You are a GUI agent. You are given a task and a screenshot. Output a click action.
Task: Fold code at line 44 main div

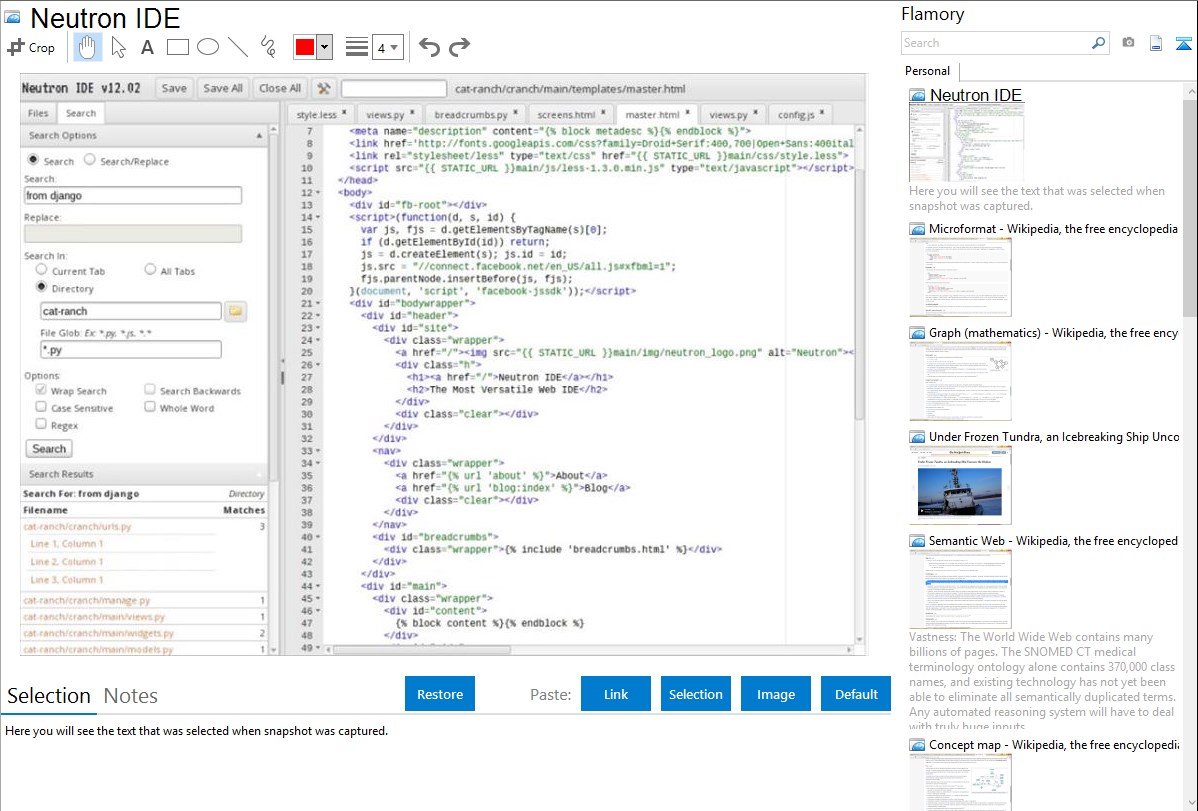pyautogui.click(x=318, y=586)
